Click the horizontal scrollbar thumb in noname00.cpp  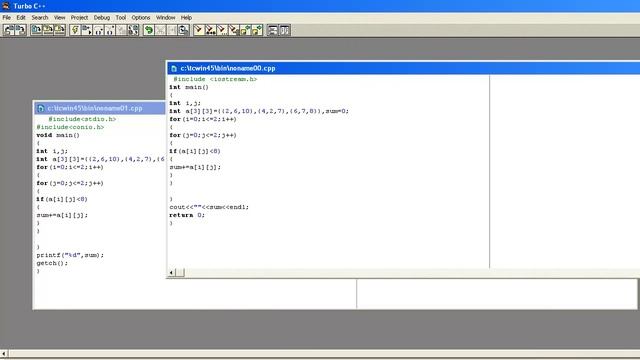tap(180, 272)
